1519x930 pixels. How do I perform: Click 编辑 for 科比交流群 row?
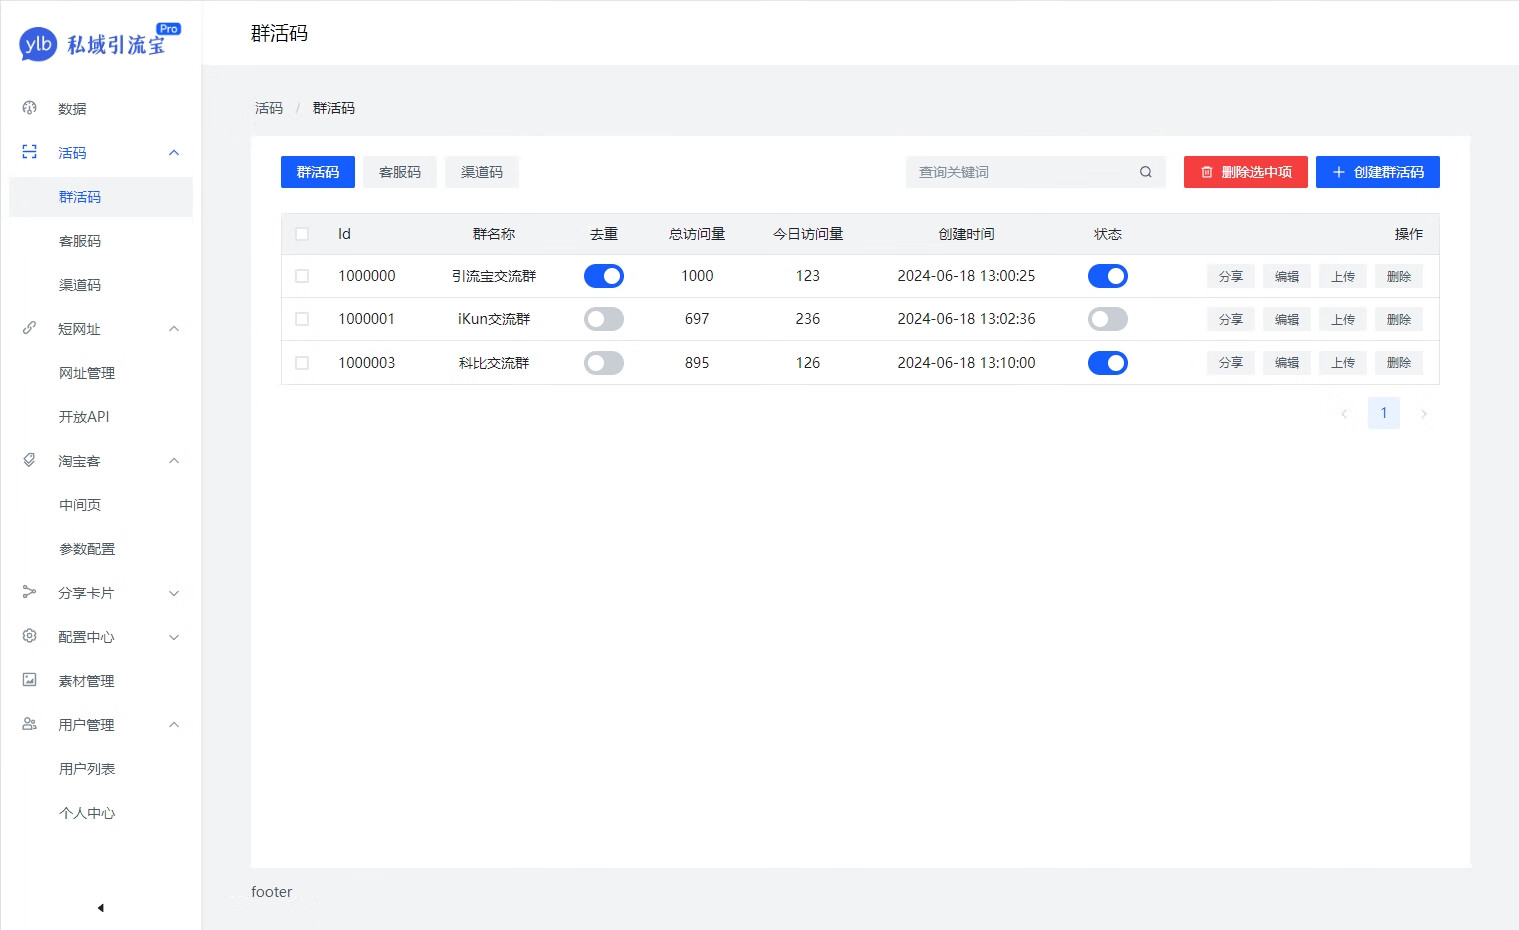tap(1286, 363)
